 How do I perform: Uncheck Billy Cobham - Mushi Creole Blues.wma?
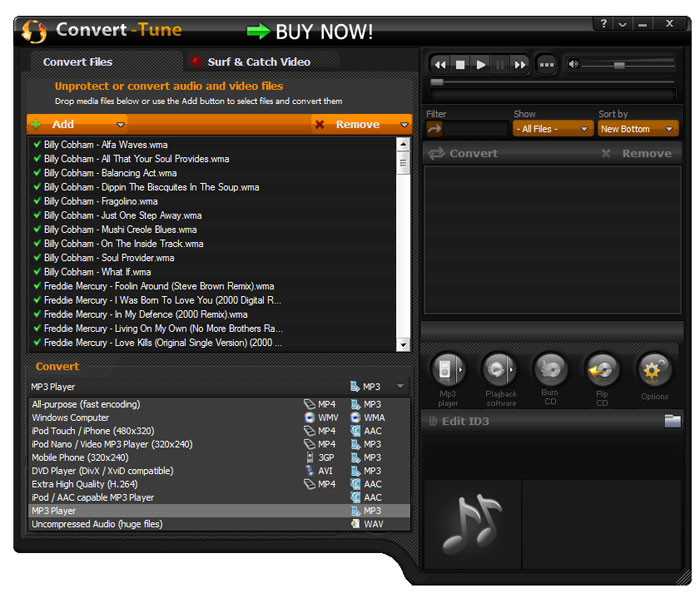click(38, 229)
